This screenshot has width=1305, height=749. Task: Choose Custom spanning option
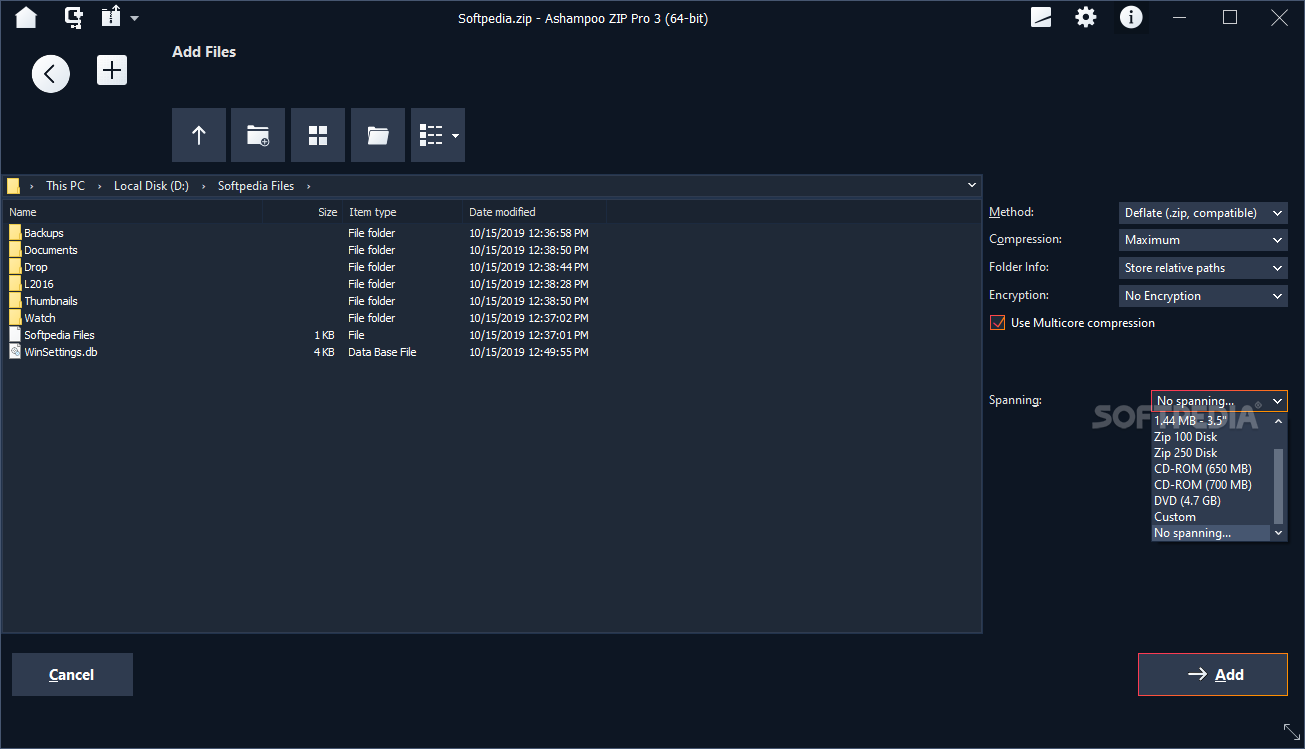pyautogui.click(x=1212, y=517)
